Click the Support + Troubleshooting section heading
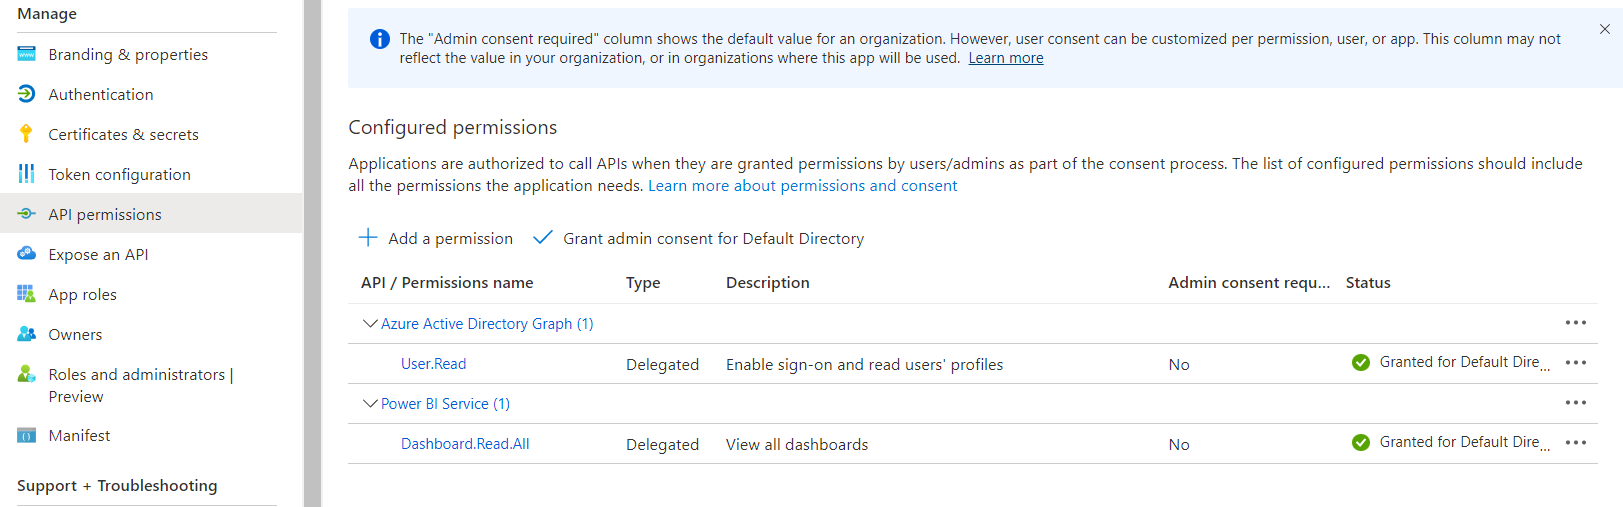The image size is (1623, 507). tap(117, 485)
